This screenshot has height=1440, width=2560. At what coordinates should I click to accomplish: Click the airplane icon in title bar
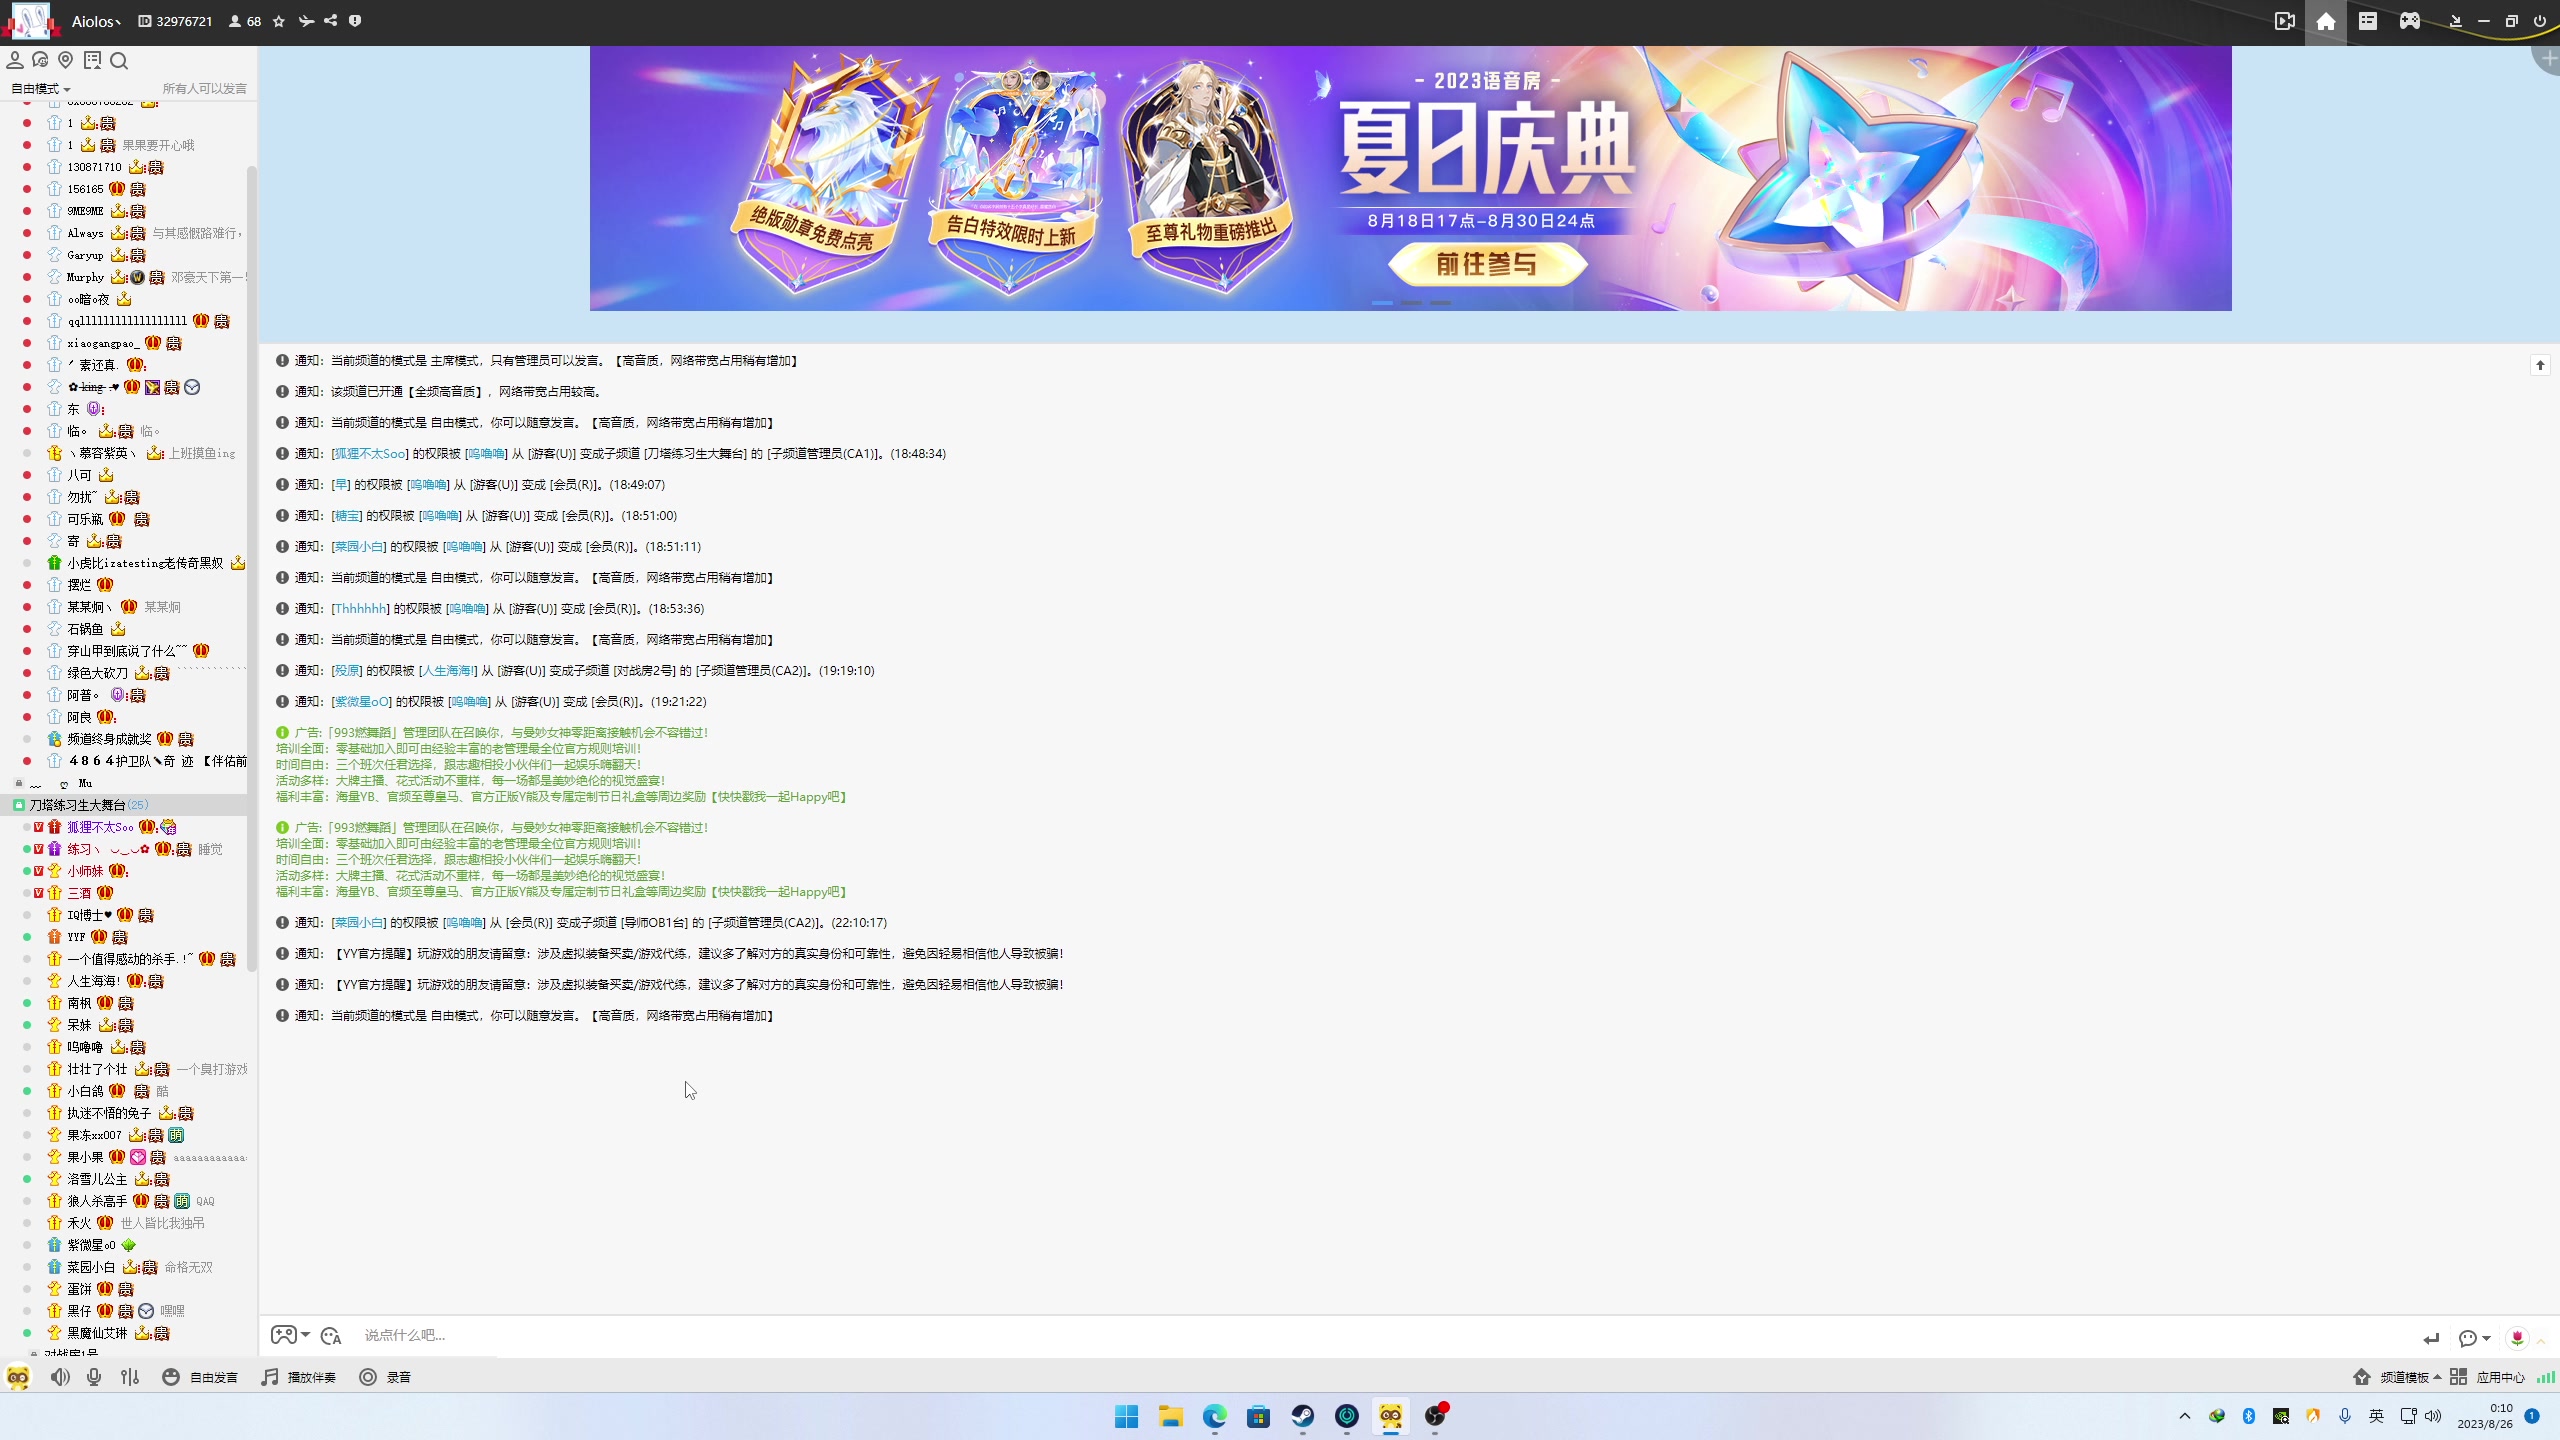[306, 21]
